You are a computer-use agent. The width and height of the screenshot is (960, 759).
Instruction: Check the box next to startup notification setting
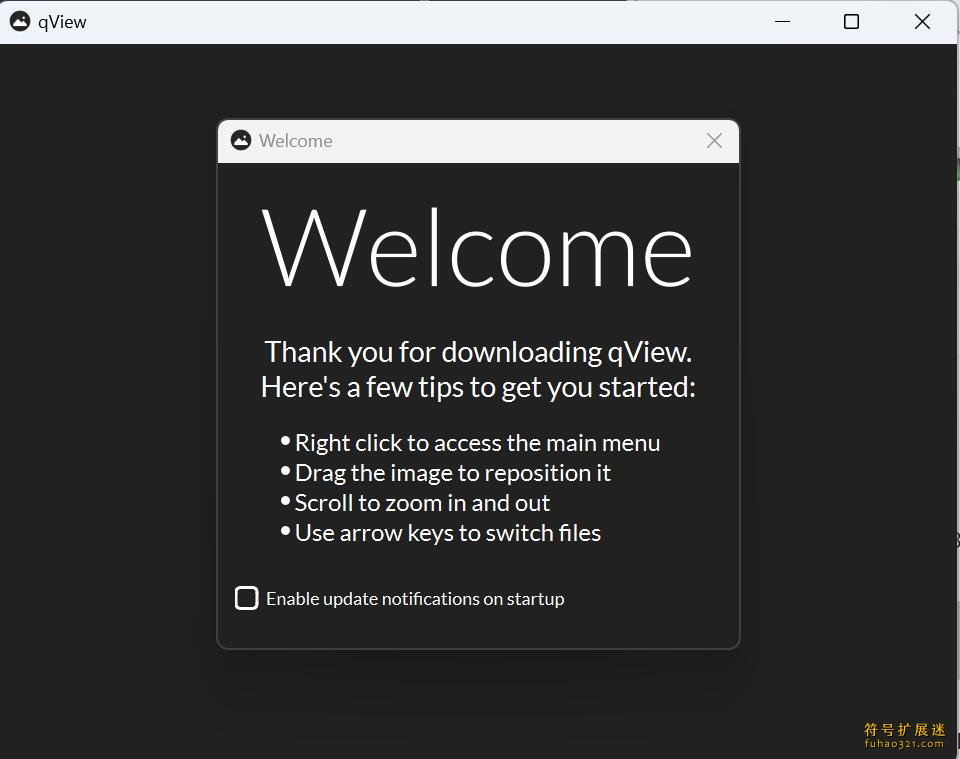click(x=246, y=598)
